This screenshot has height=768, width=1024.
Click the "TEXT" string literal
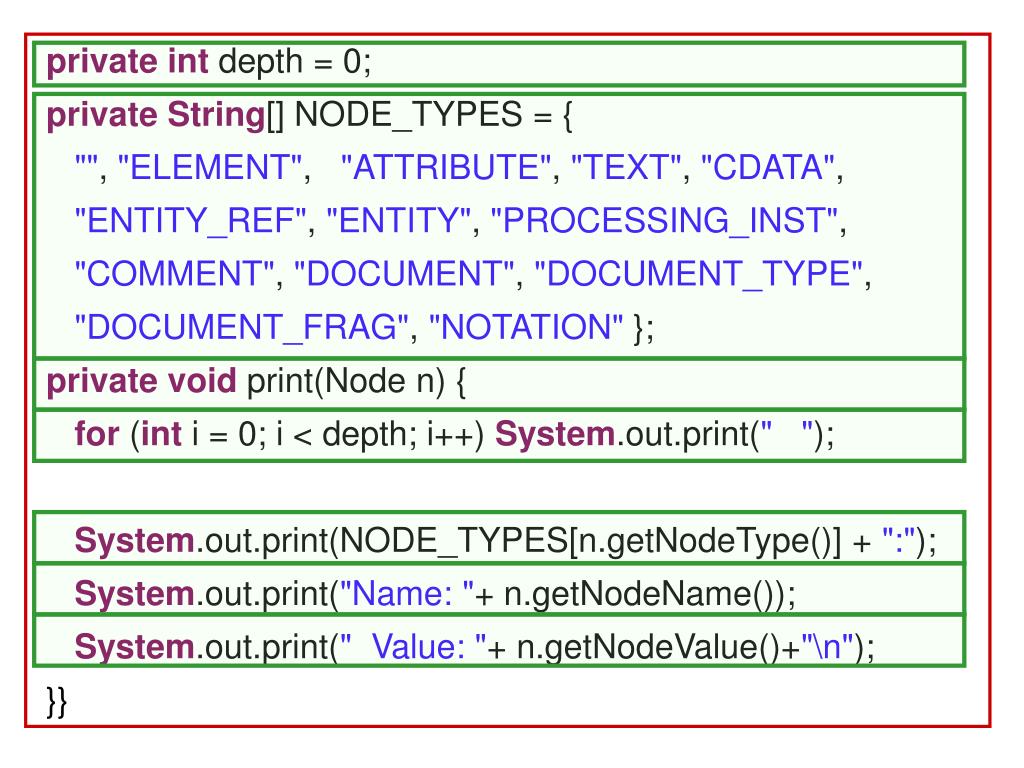(x=626, y=167)
